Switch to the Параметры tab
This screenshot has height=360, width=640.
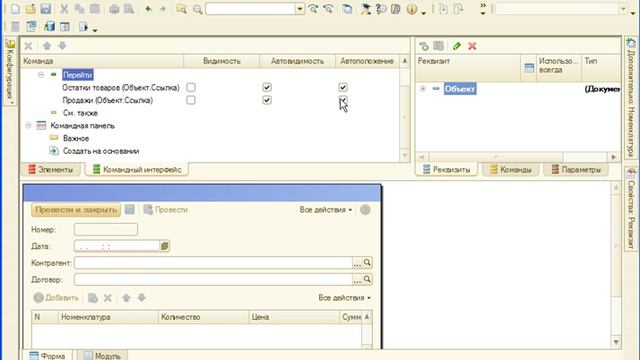point(576,169)
